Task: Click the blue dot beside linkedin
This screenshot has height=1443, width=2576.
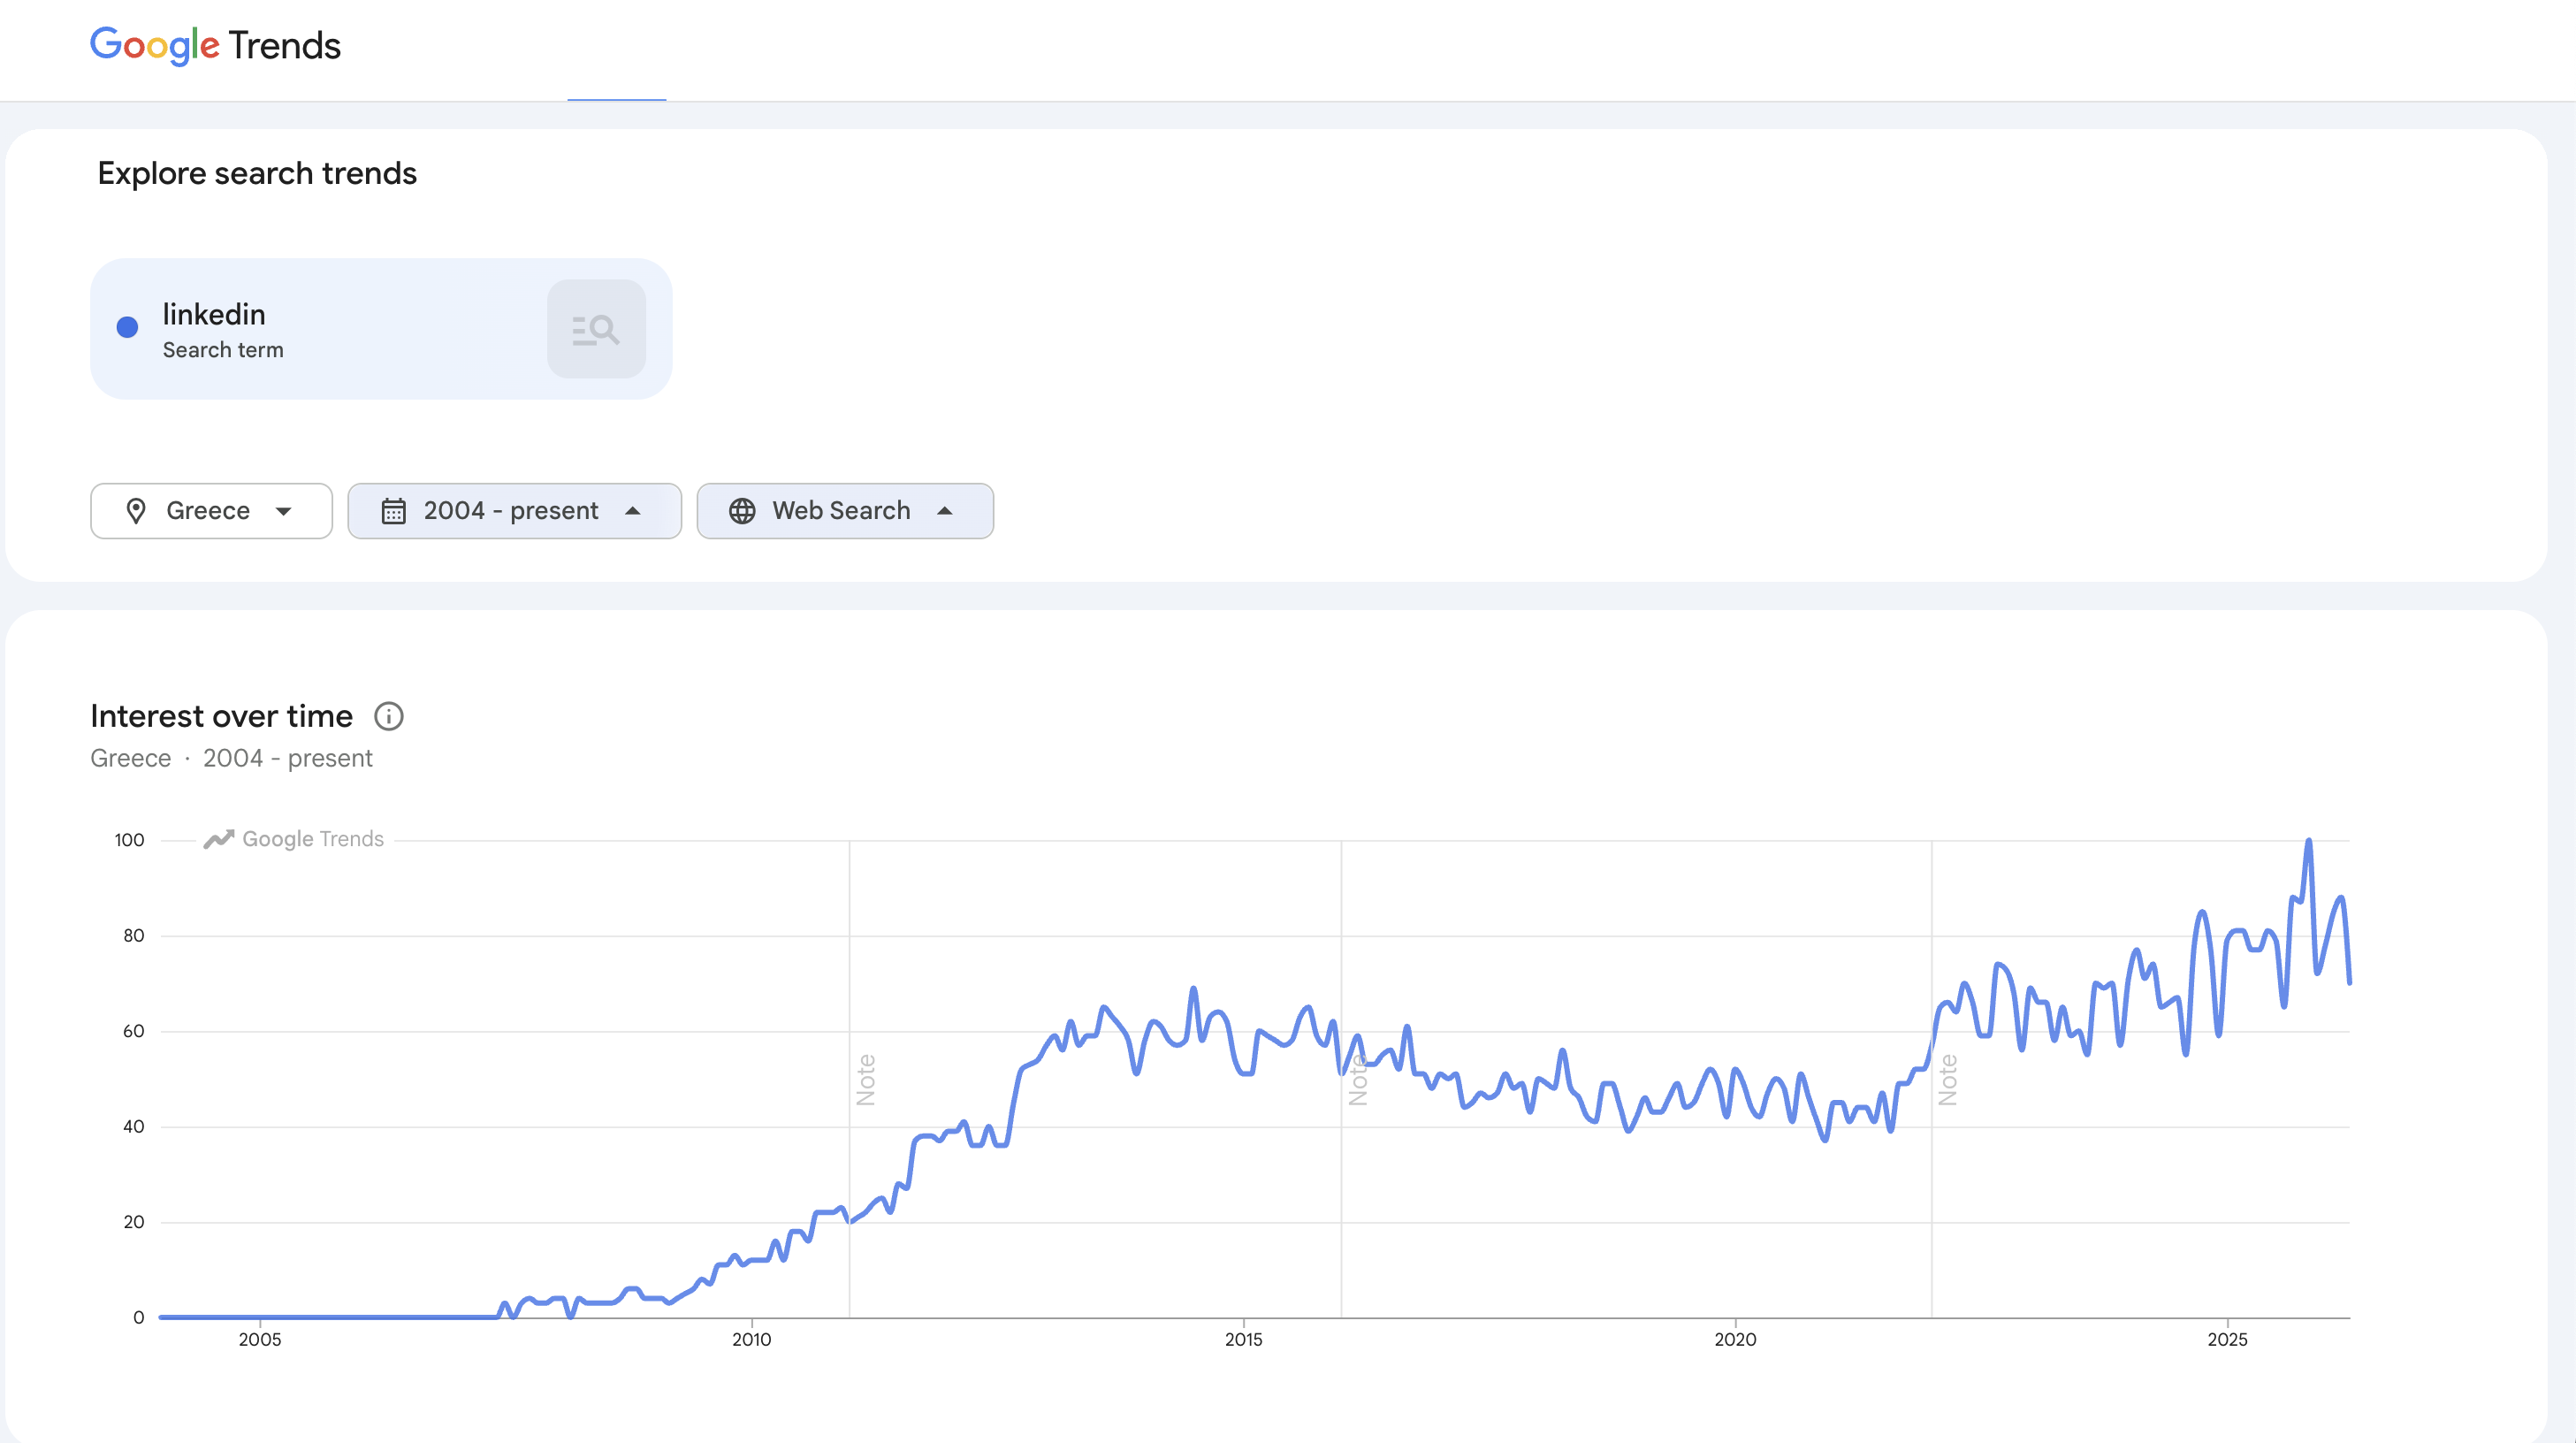Action: click(x=127, y=327)
